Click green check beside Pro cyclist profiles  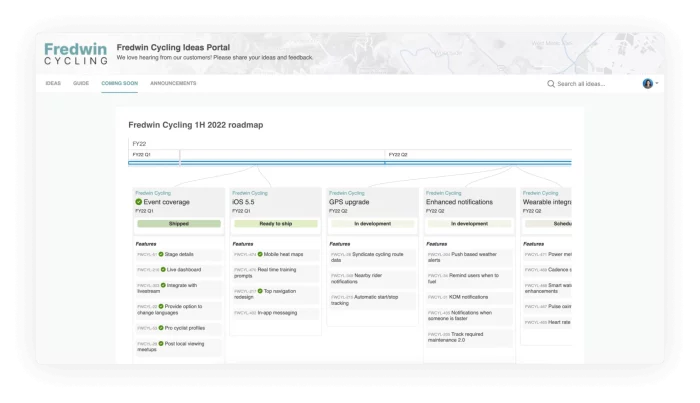(162, 327)
